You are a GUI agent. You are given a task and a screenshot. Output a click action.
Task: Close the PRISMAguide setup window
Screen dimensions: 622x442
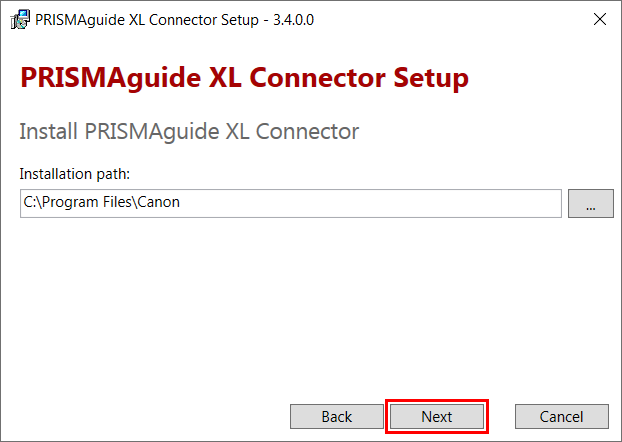tap(599, 19)
